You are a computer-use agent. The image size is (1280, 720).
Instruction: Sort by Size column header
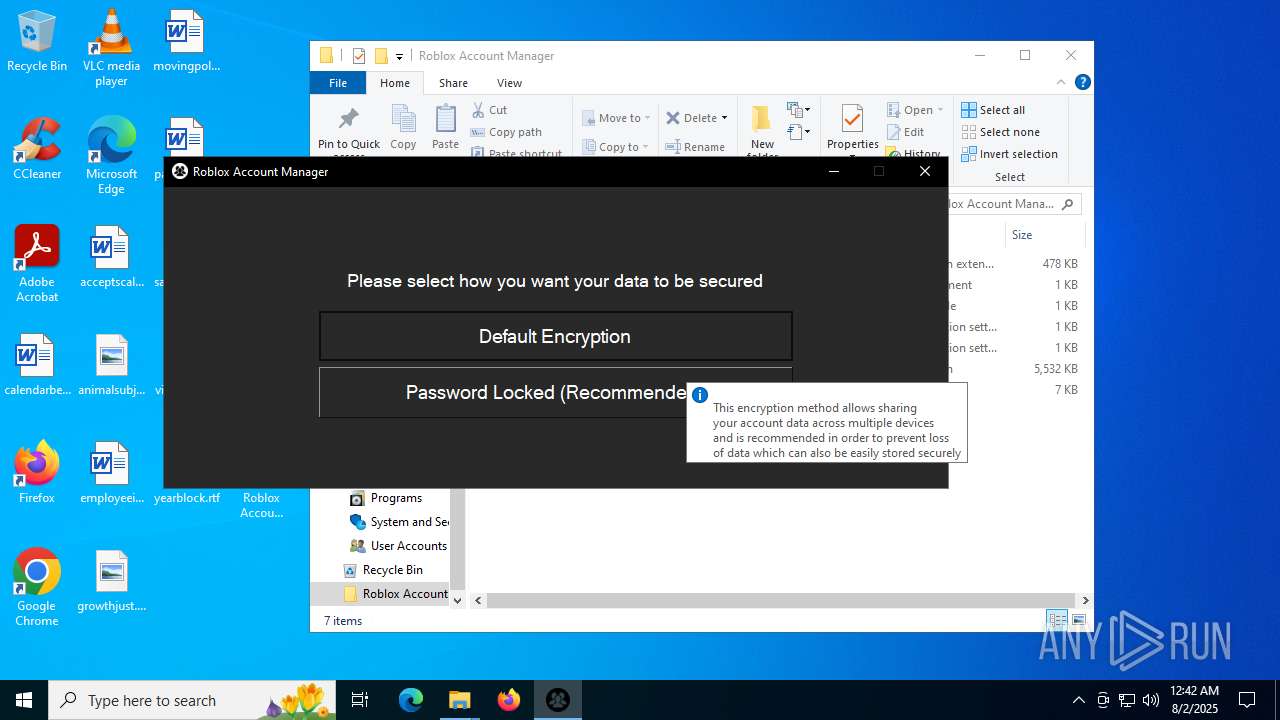pyautogui.click(x=1044, y=235)
